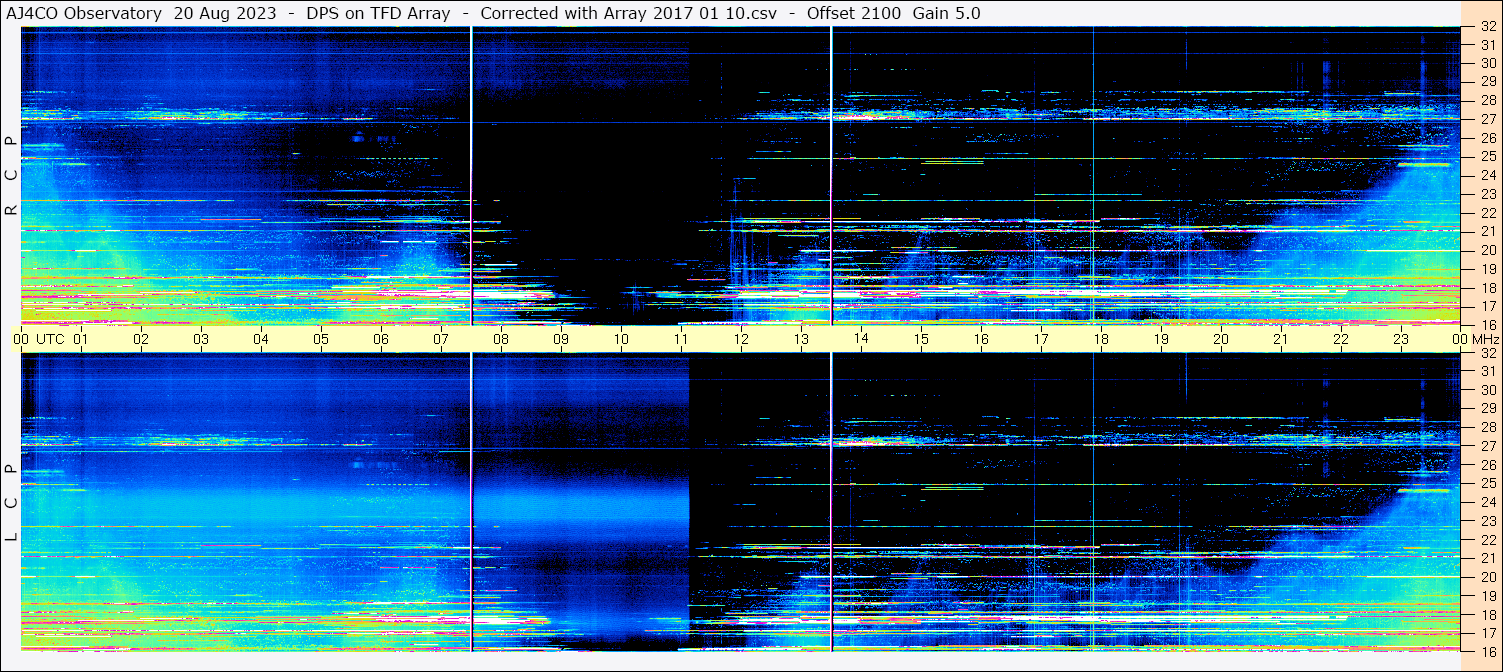Click the LCP panel's vertical 'L C P' label

click(x=11, y=503)
